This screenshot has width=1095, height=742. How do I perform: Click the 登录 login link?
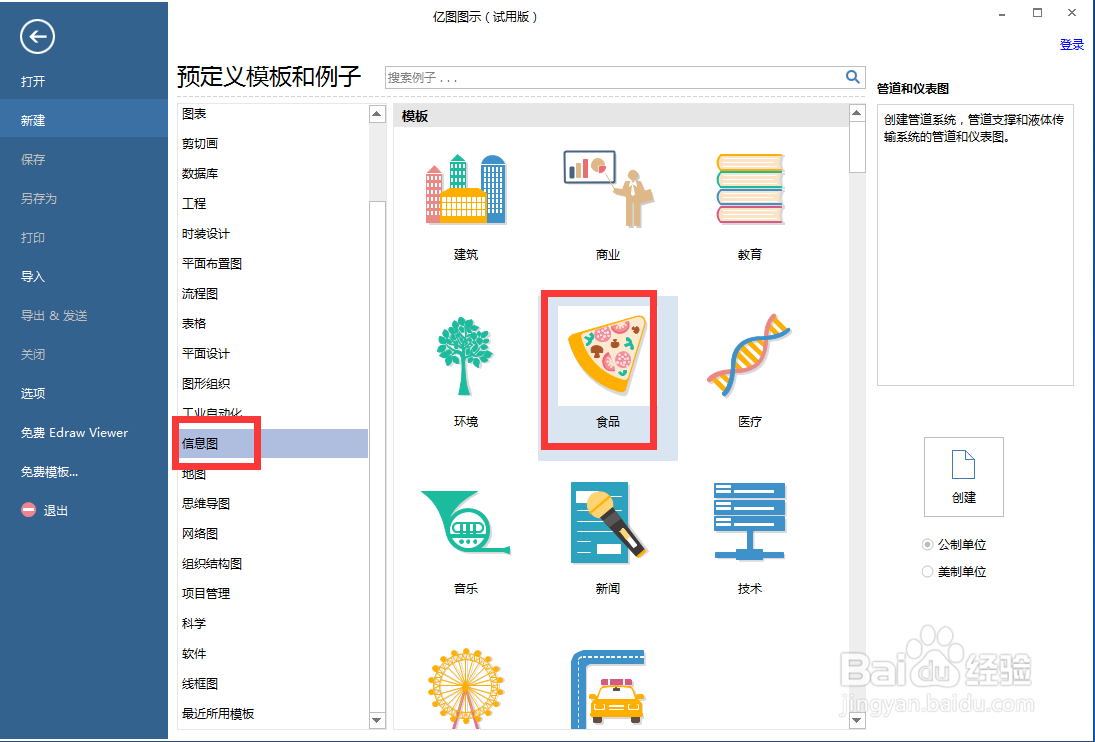1071,45
